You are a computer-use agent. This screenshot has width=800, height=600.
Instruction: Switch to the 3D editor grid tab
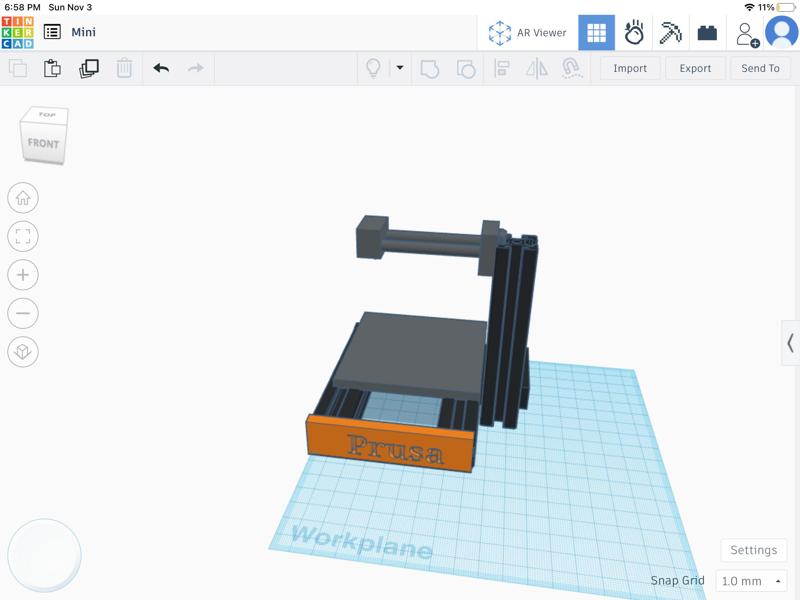tap(597, 31)
